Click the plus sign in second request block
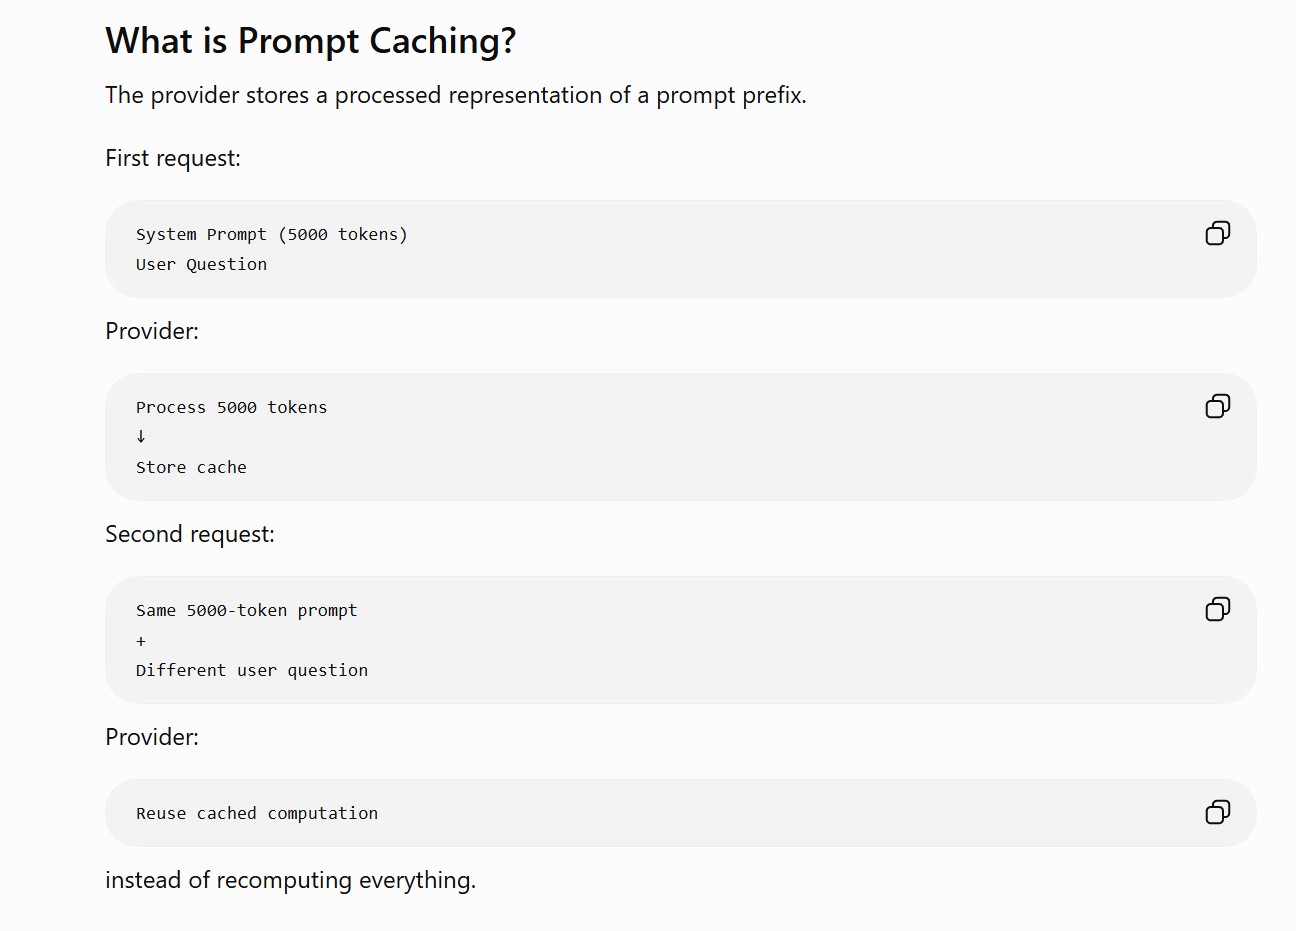 tap(141, 641)
